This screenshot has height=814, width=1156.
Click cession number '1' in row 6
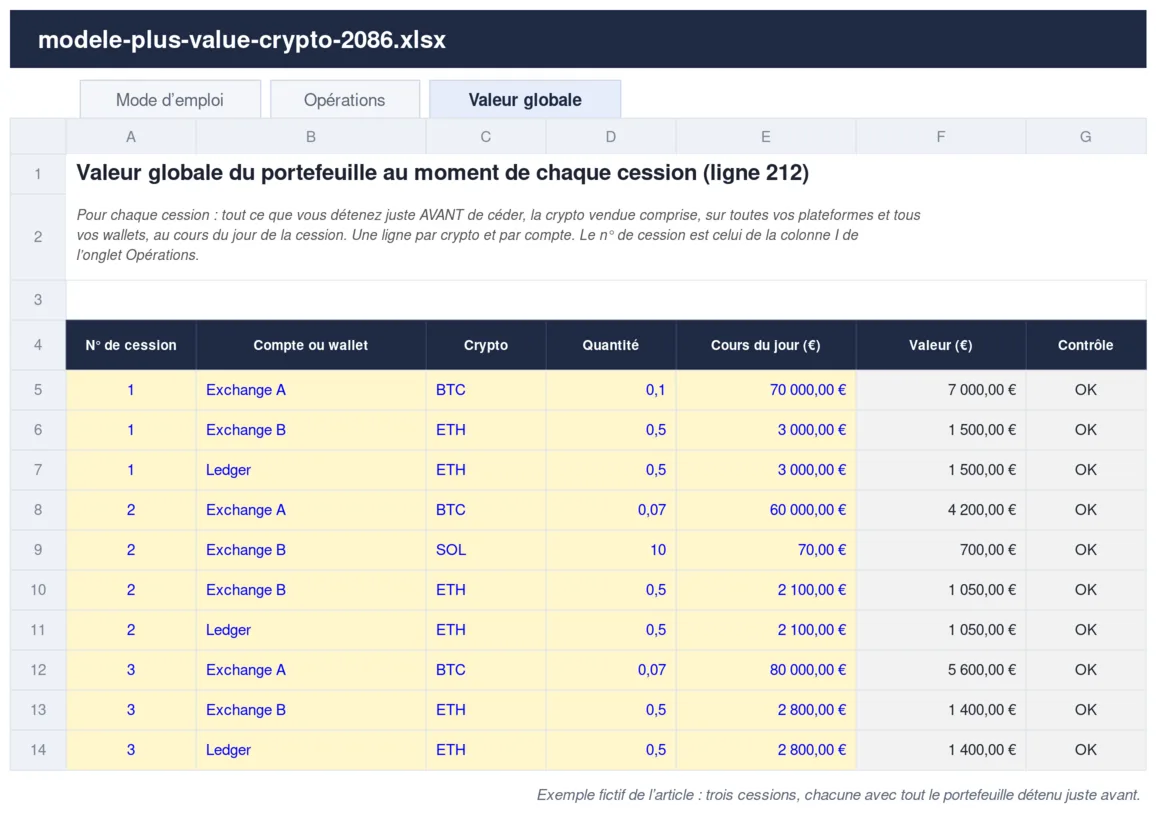(130, 430)
